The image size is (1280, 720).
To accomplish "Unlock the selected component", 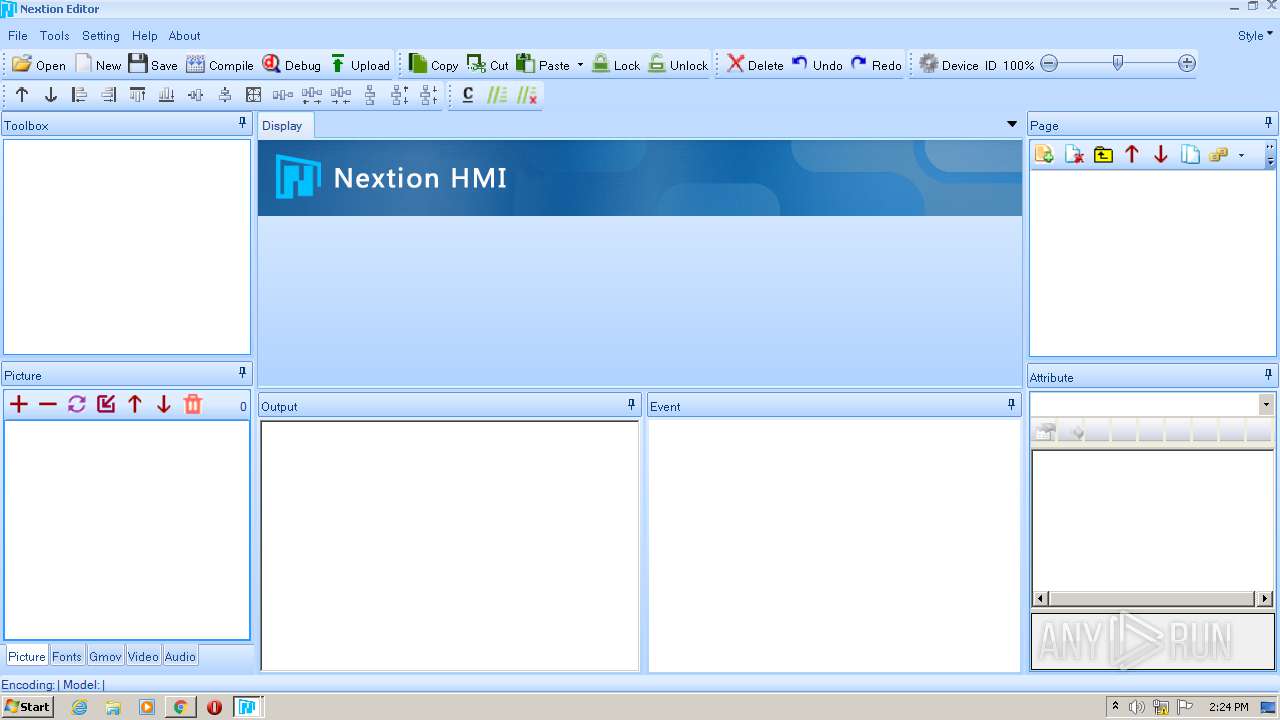I will (678, 64).
